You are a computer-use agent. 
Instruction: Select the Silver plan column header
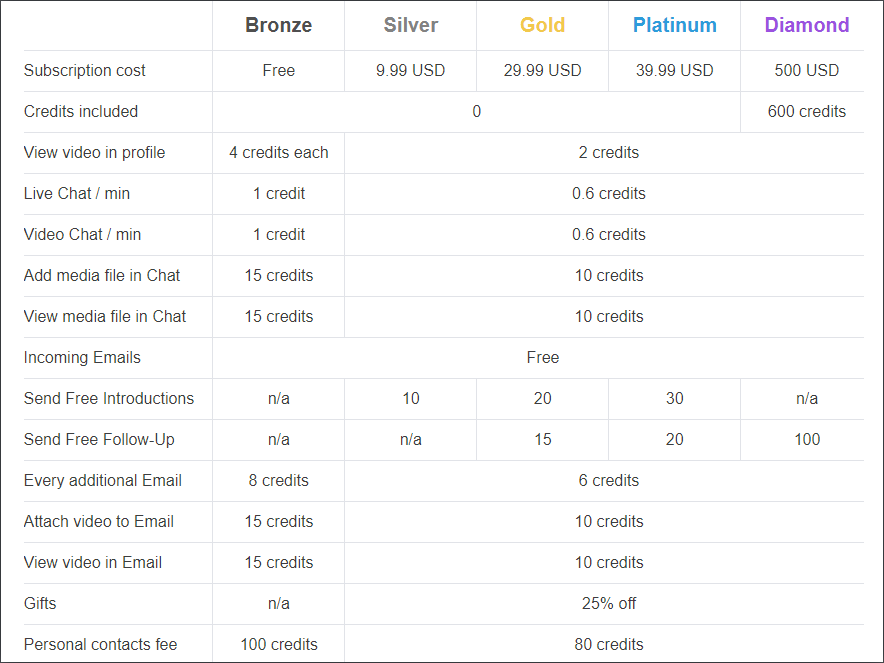click(x=410, y=25)
